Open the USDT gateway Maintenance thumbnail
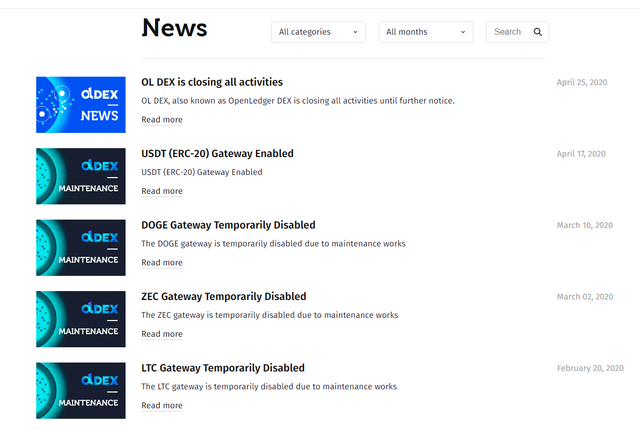The height and width of the screenshot is (430, 640). 81,176
